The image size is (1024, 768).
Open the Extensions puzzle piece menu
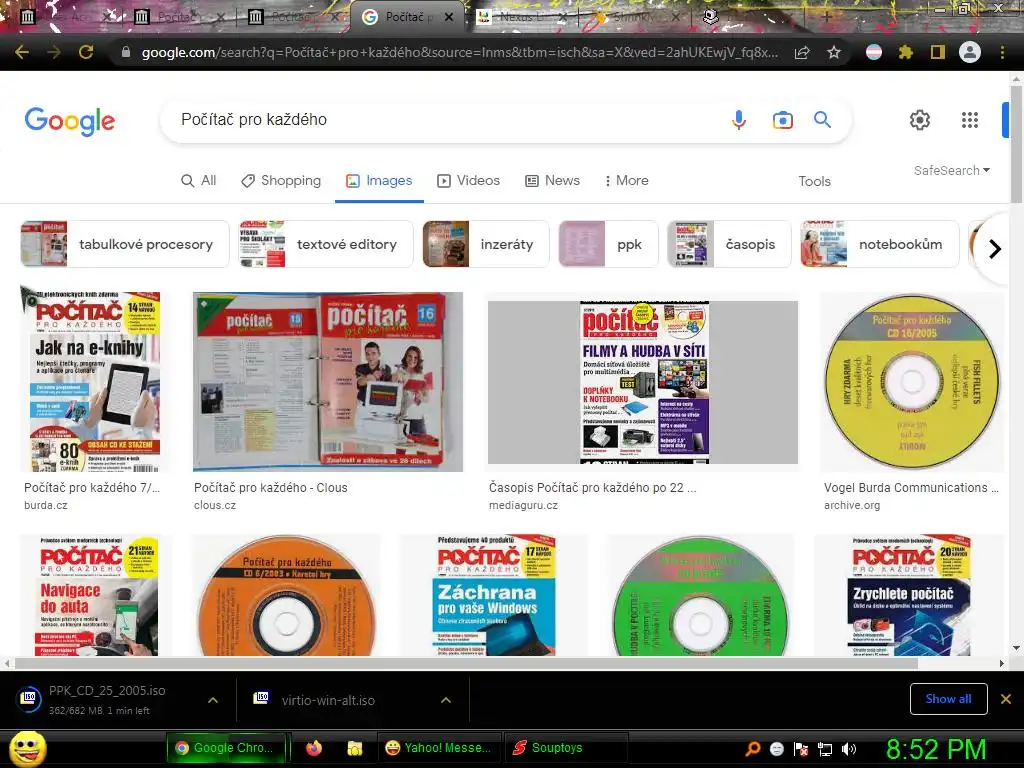click(905, 52)
